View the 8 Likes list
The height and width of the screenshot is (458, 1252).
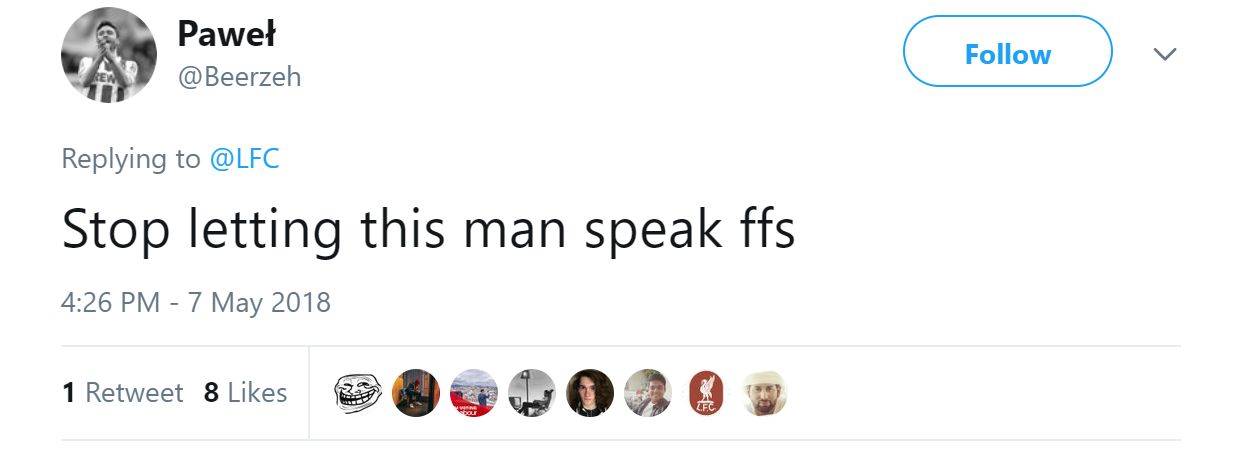click(245, 393)
